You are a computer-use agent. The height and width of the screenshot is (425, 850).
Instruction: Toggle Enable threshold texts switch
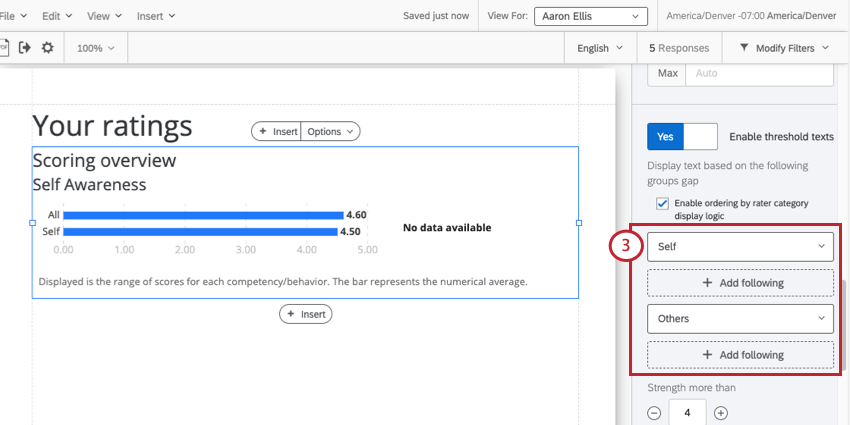point(682,137)
